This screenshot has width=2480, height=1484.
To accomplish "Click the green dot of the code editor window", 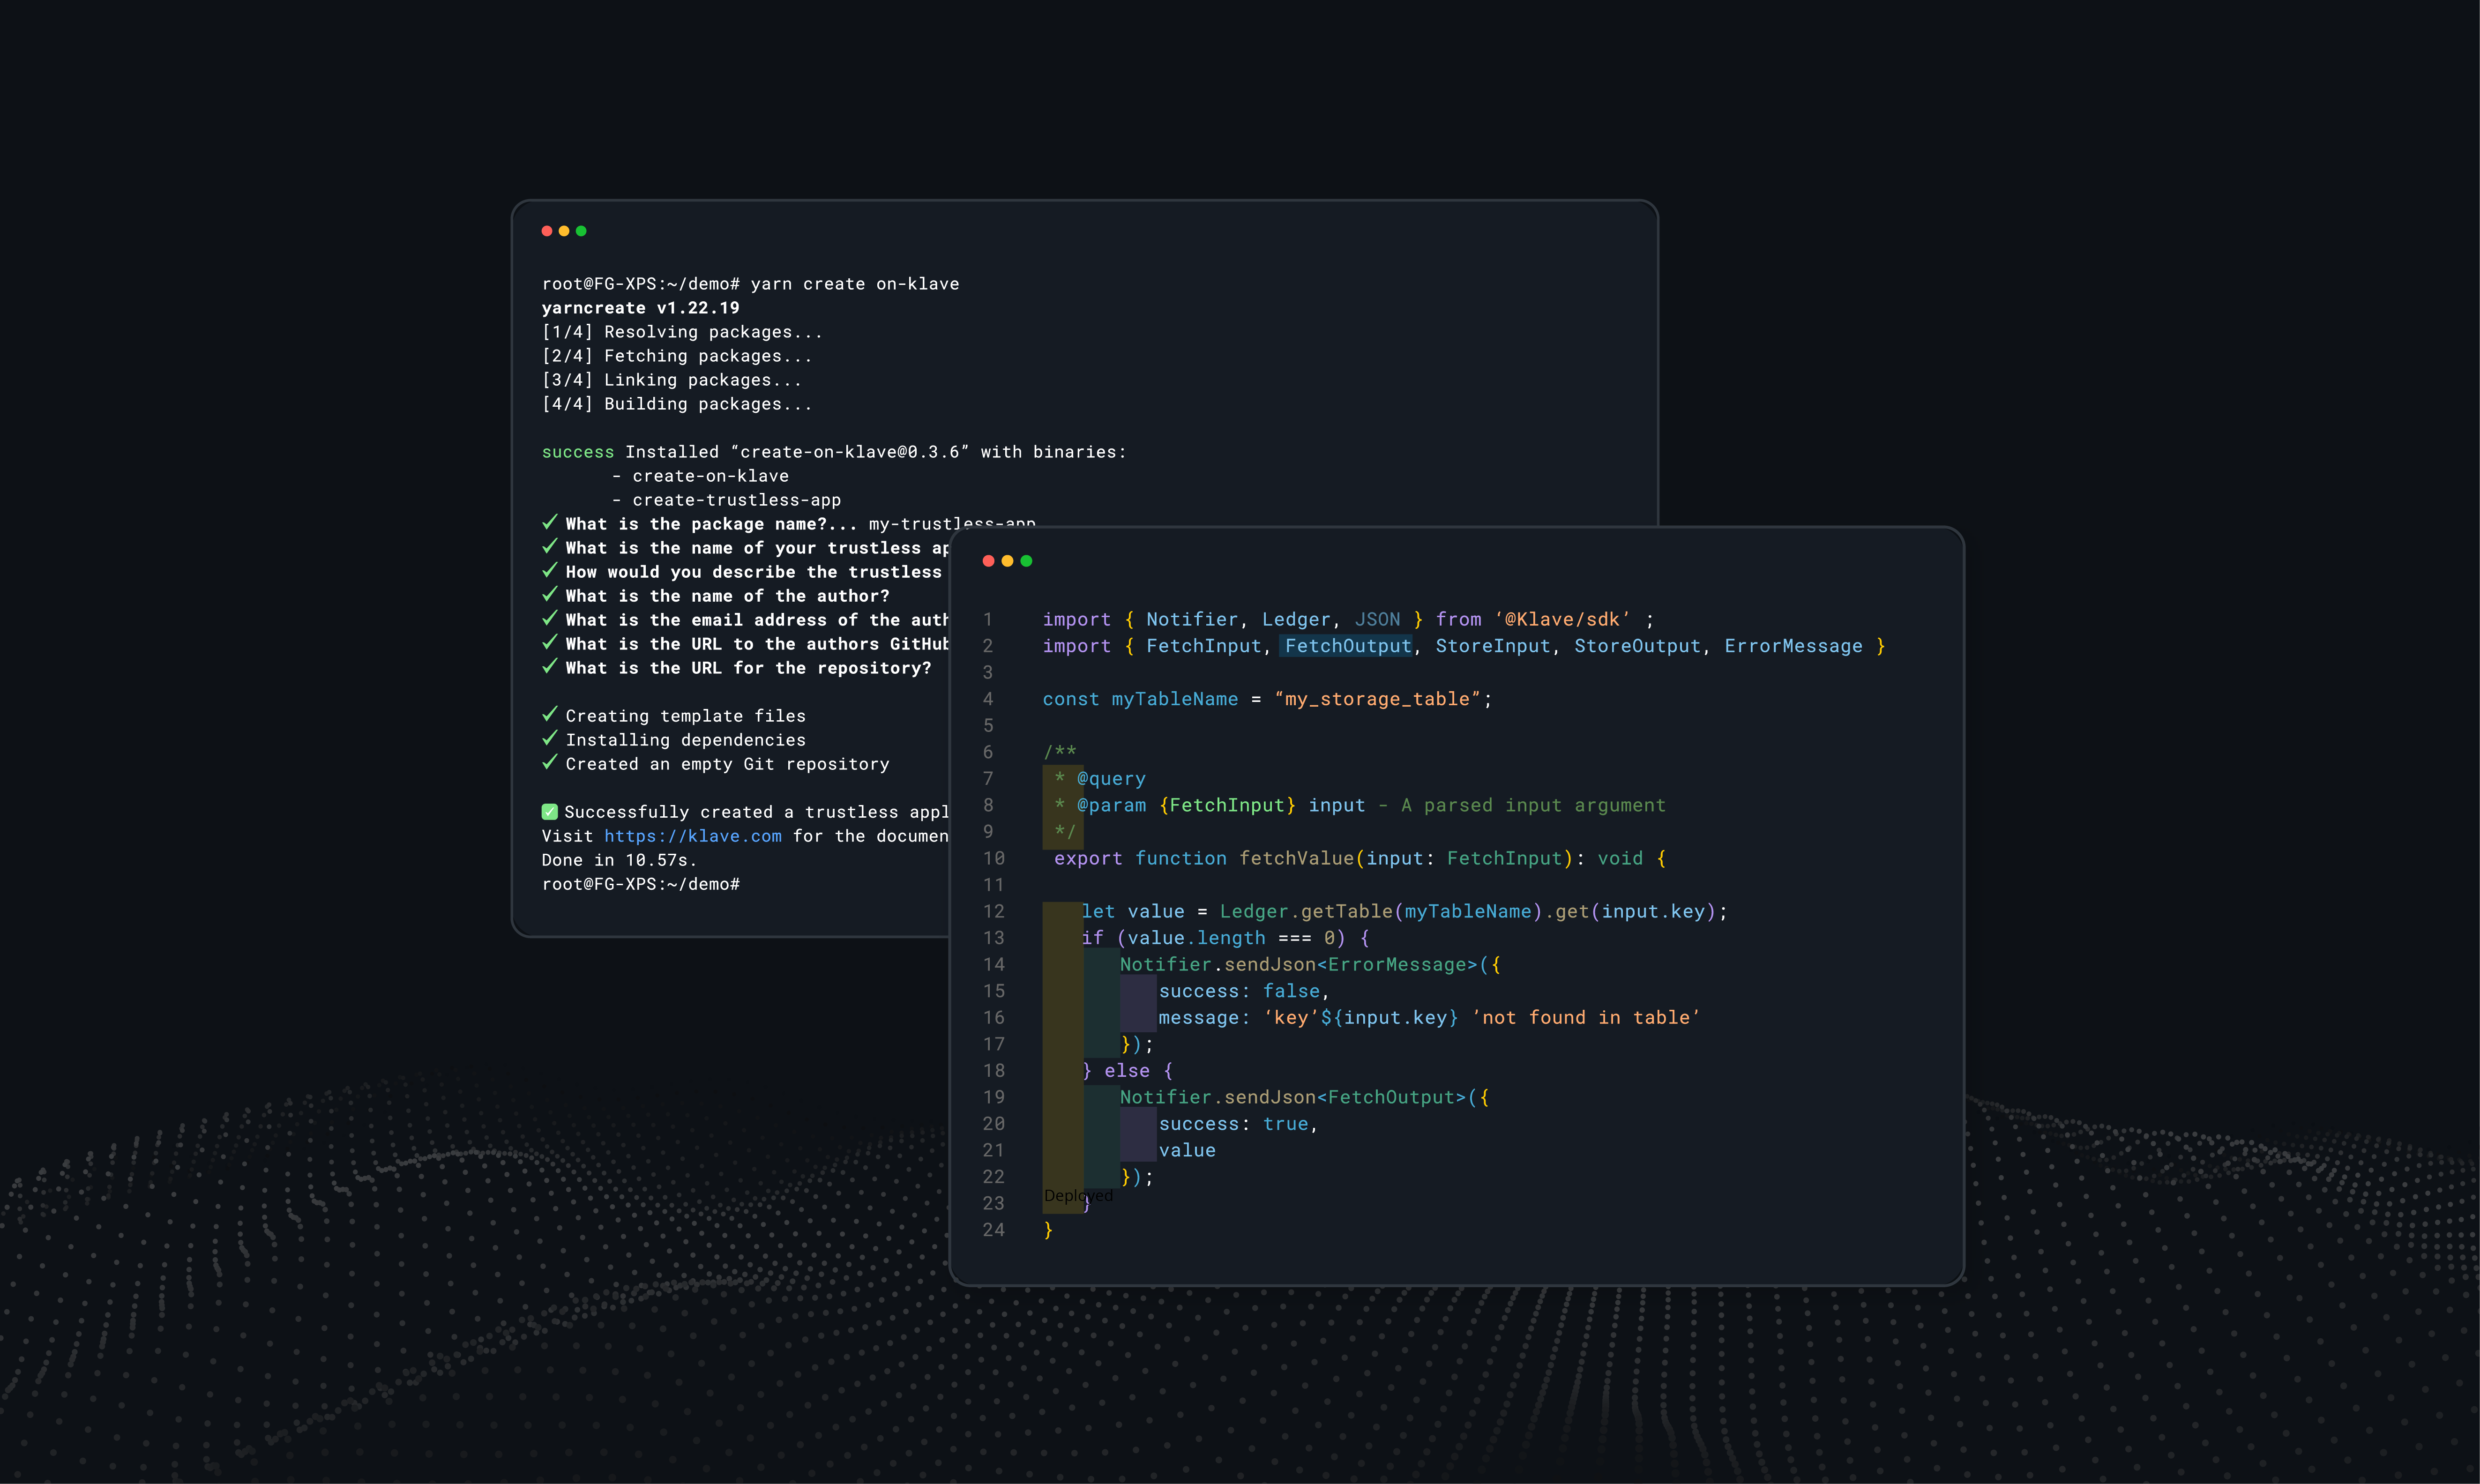I will [1026, 561].
